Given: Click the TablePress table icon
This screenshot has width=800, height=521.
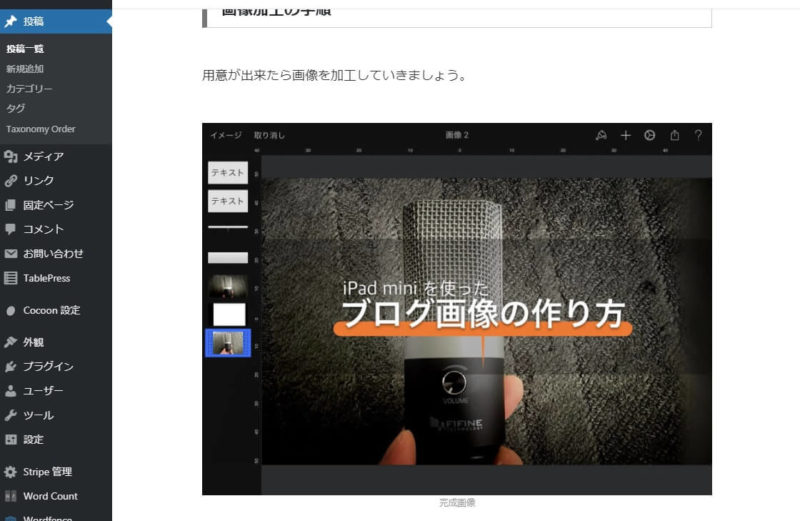Looking at the screenshot, I should tap(11, 278).
